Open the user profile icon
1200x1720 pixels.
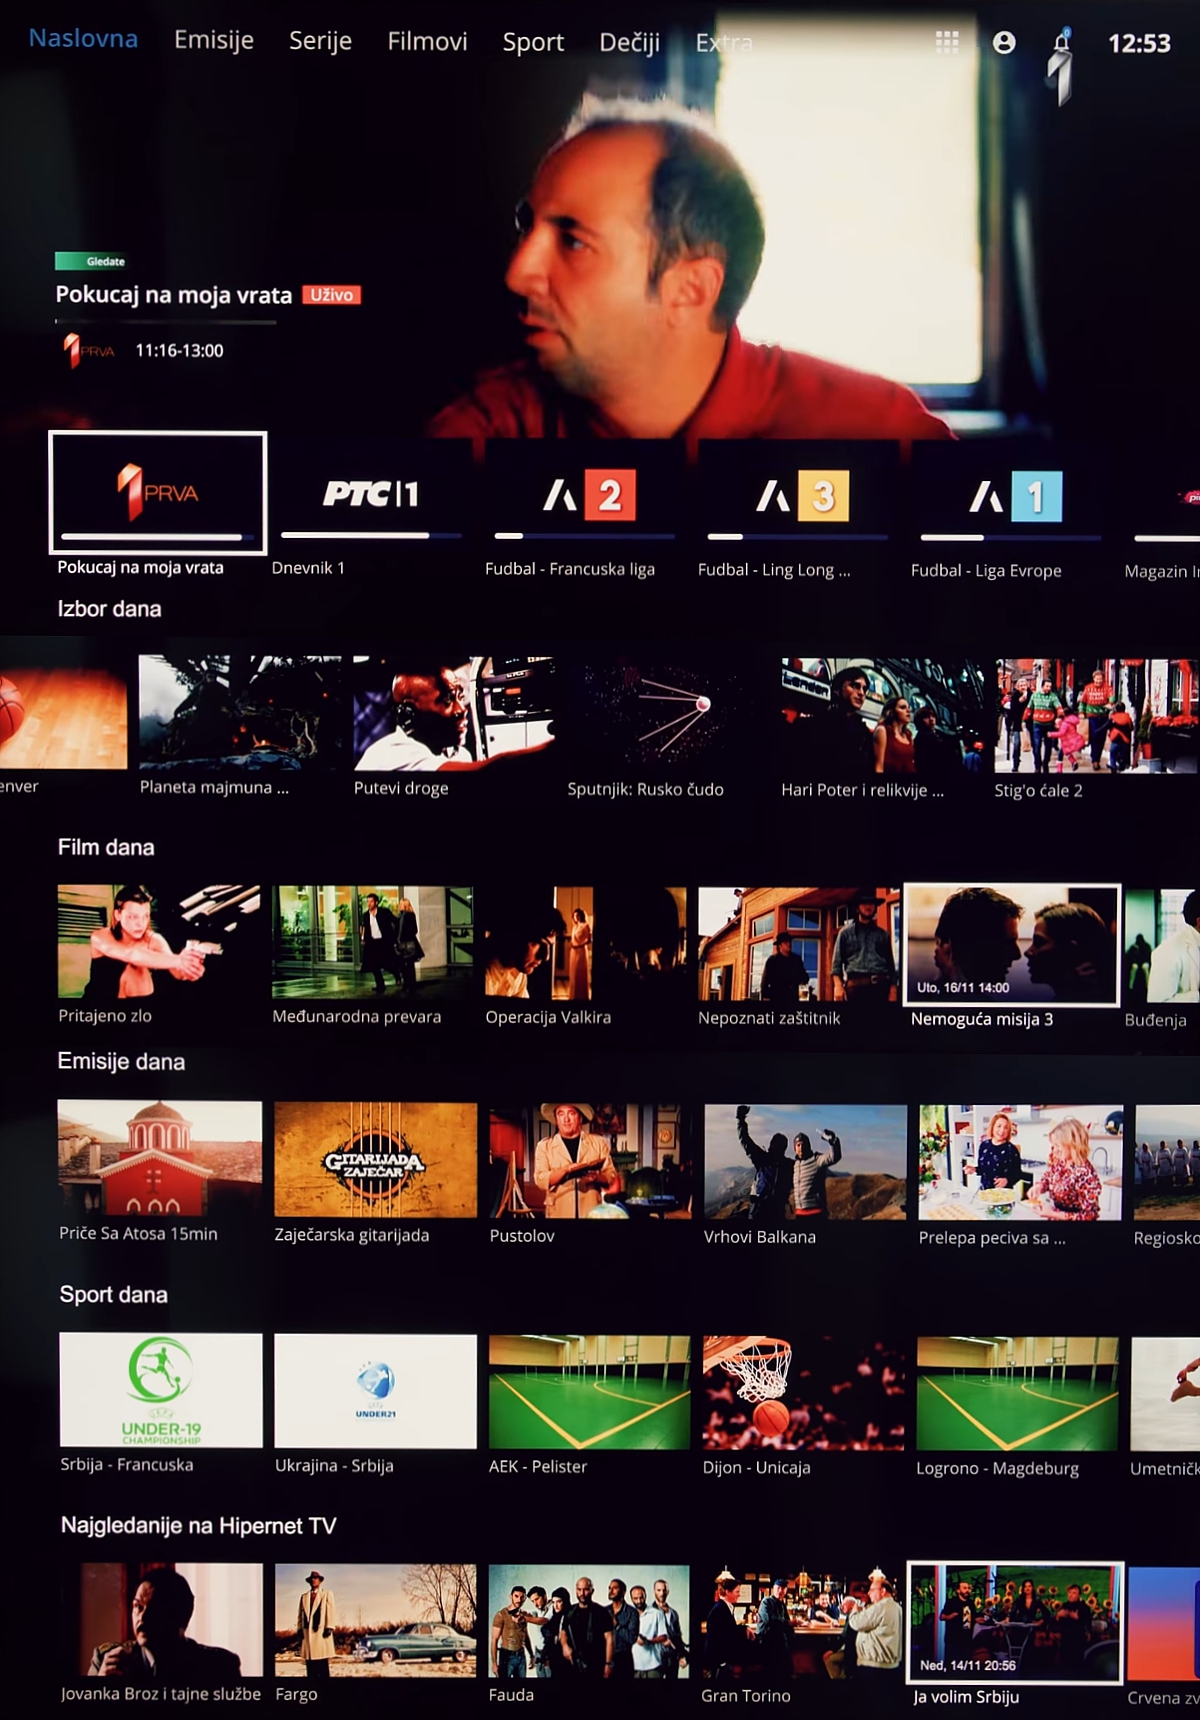click(x=1004, y=42)
